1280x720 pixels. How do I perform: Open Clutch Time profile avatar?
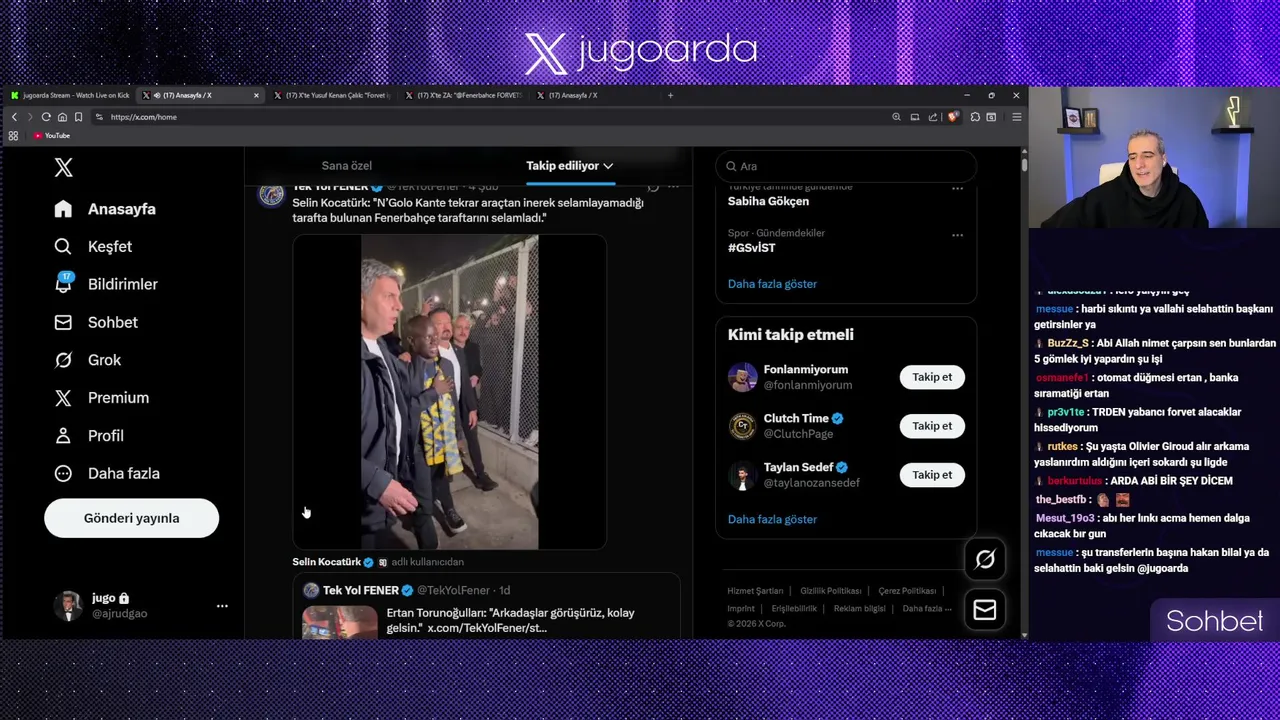(742, 426)
